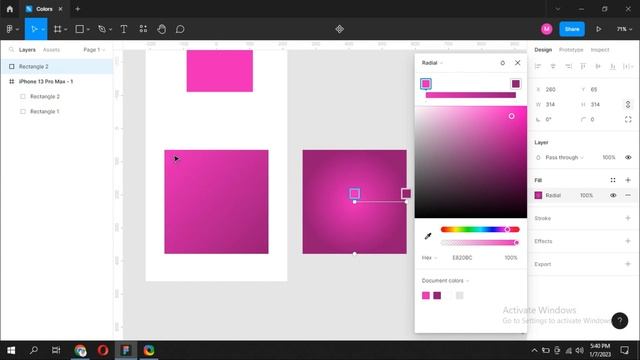Click the Present play icon
The image size is (640, 360).
pos(598,29)
